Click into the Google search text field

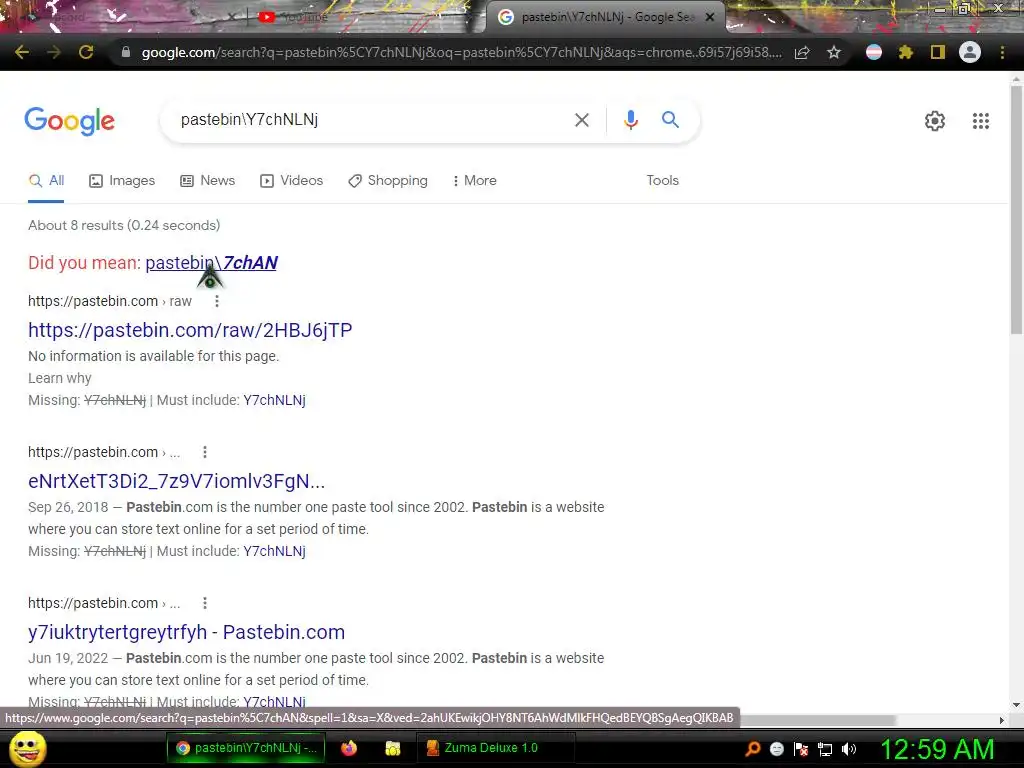click(372, 120)
